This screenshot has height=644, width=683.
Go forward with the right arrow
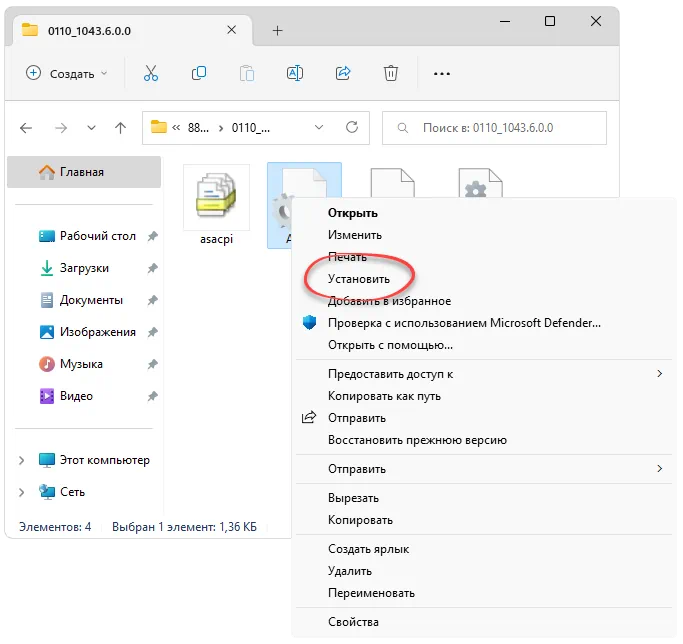click(61, 128)
